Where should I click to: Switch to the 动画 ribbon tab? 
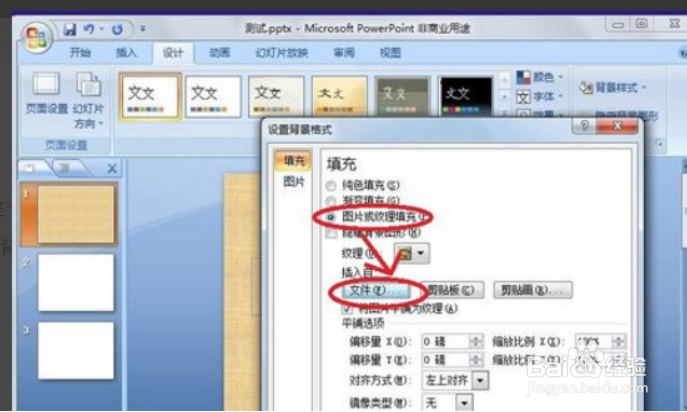pyautogui.click(x=219, y=53)
